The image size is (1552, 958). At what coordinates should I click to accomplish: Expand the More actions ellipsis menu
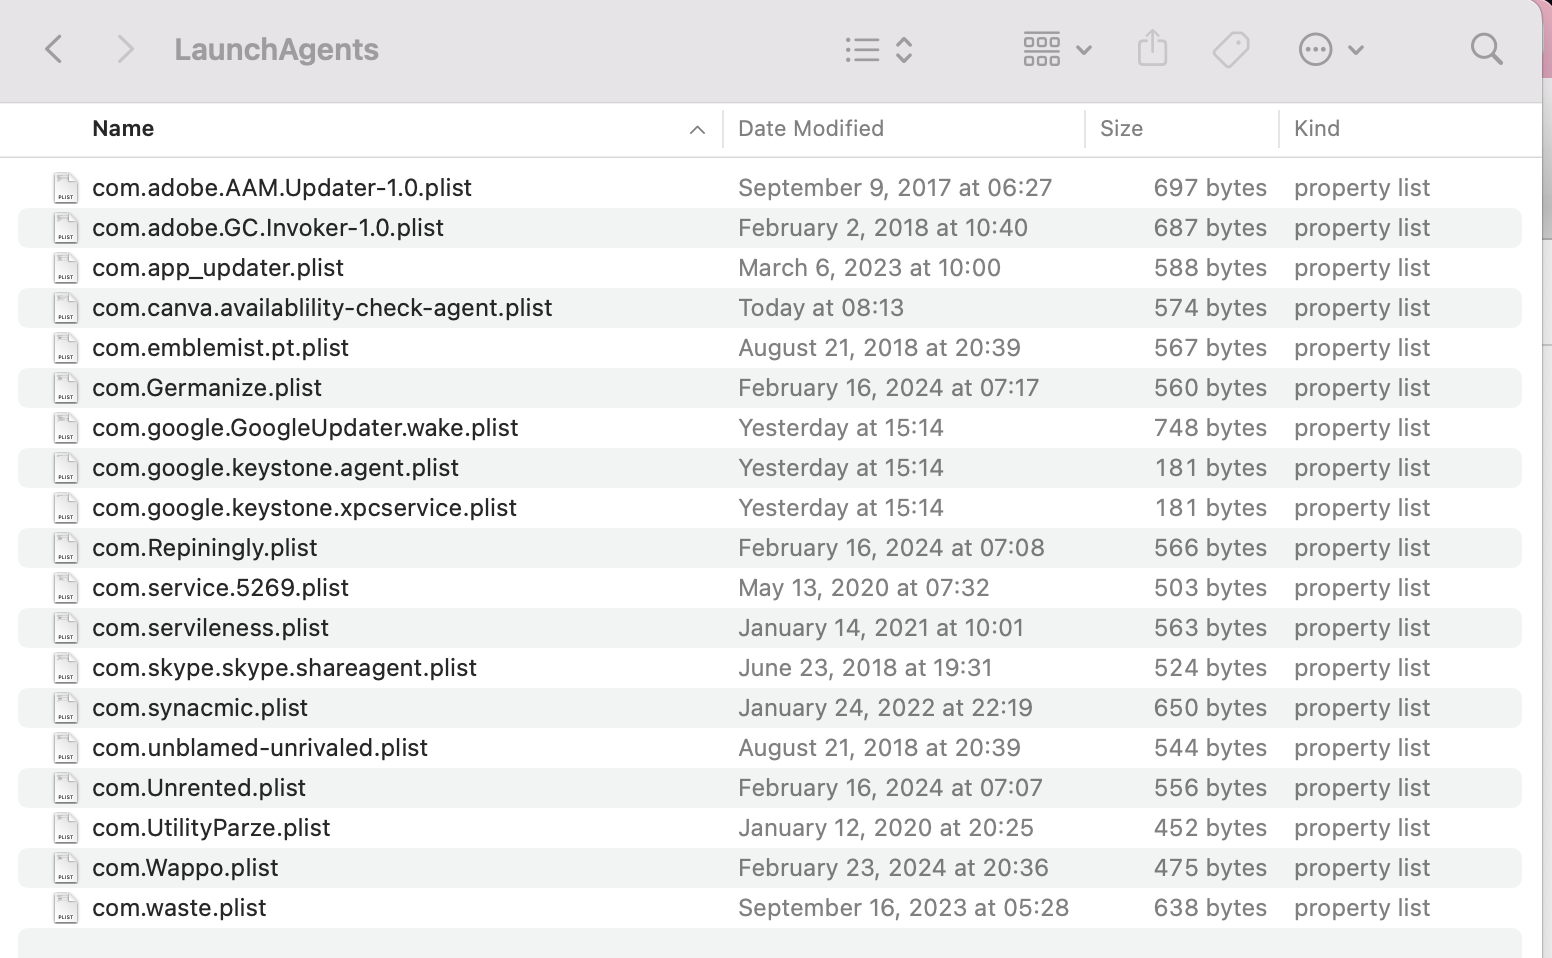coord(1331,49)
